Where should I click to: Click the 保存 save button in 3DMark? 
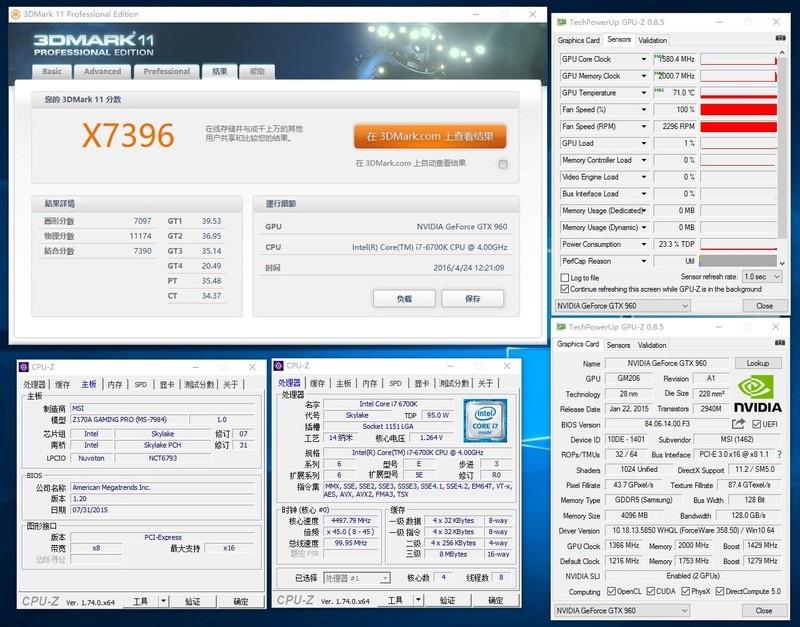click(x=472, y=298)
